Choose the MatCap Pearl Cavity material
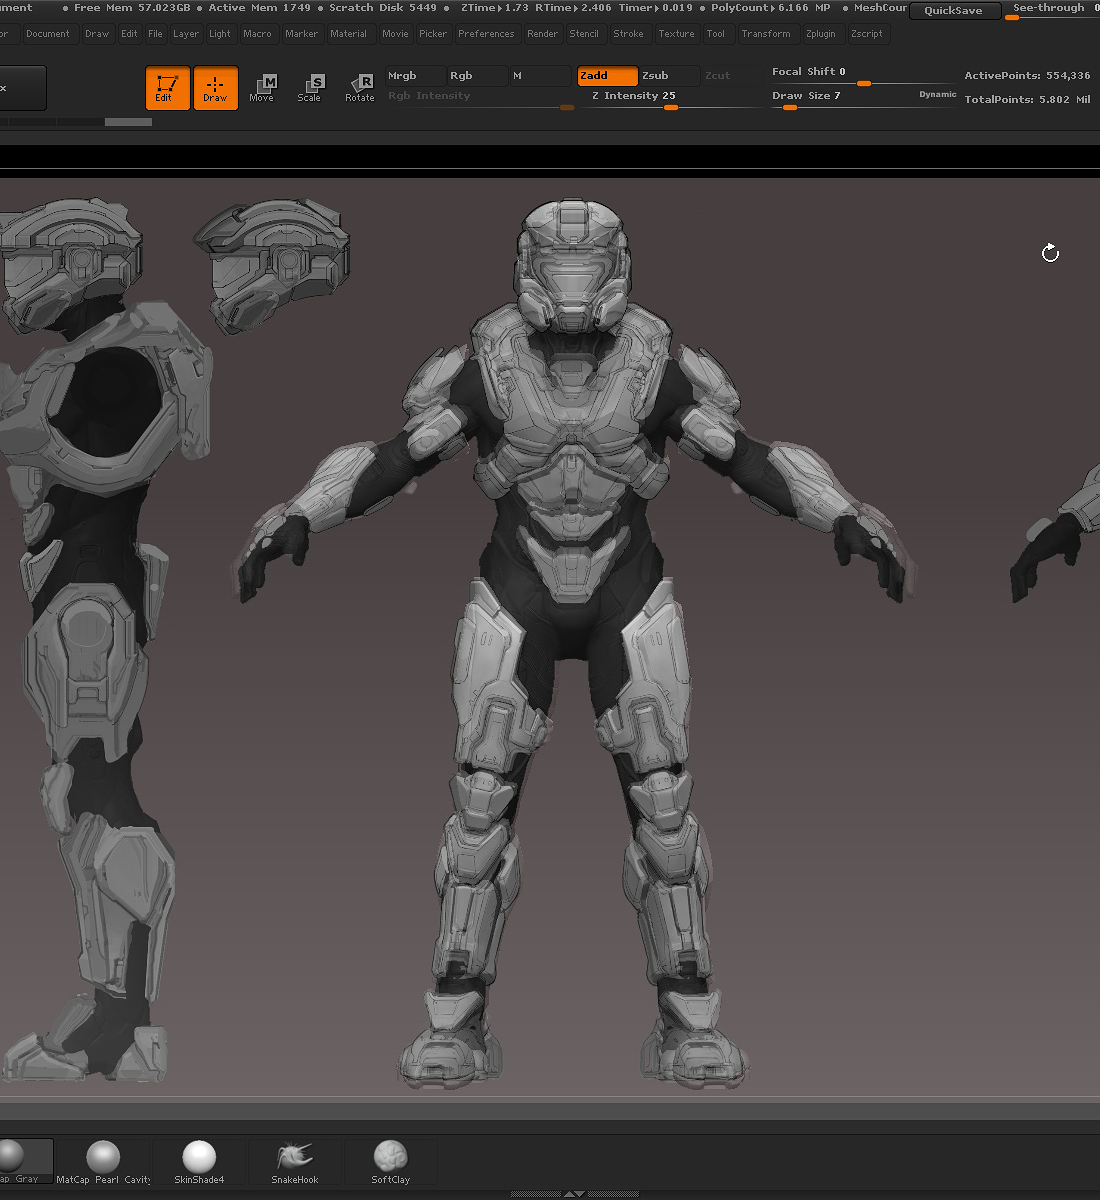Screen dimensions: 1100x1200 click(x=103, y=1161)
